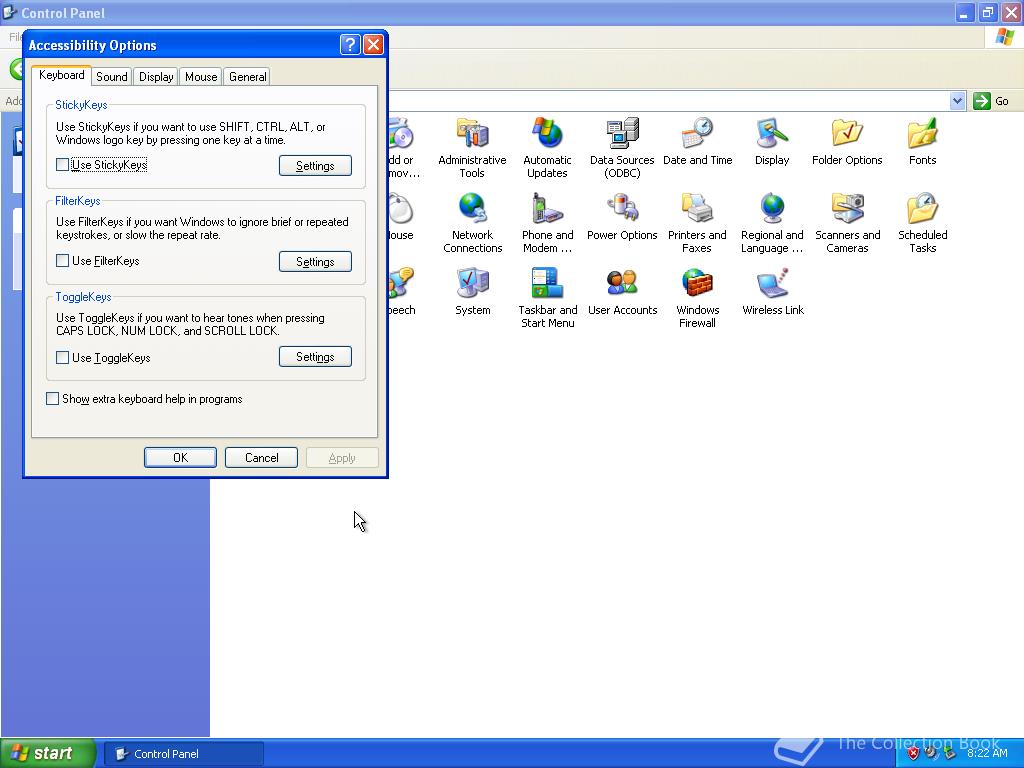Open the Start menu
This screenshot has height=768, width=1024.
pyautogui.click(x=48, y=753)
